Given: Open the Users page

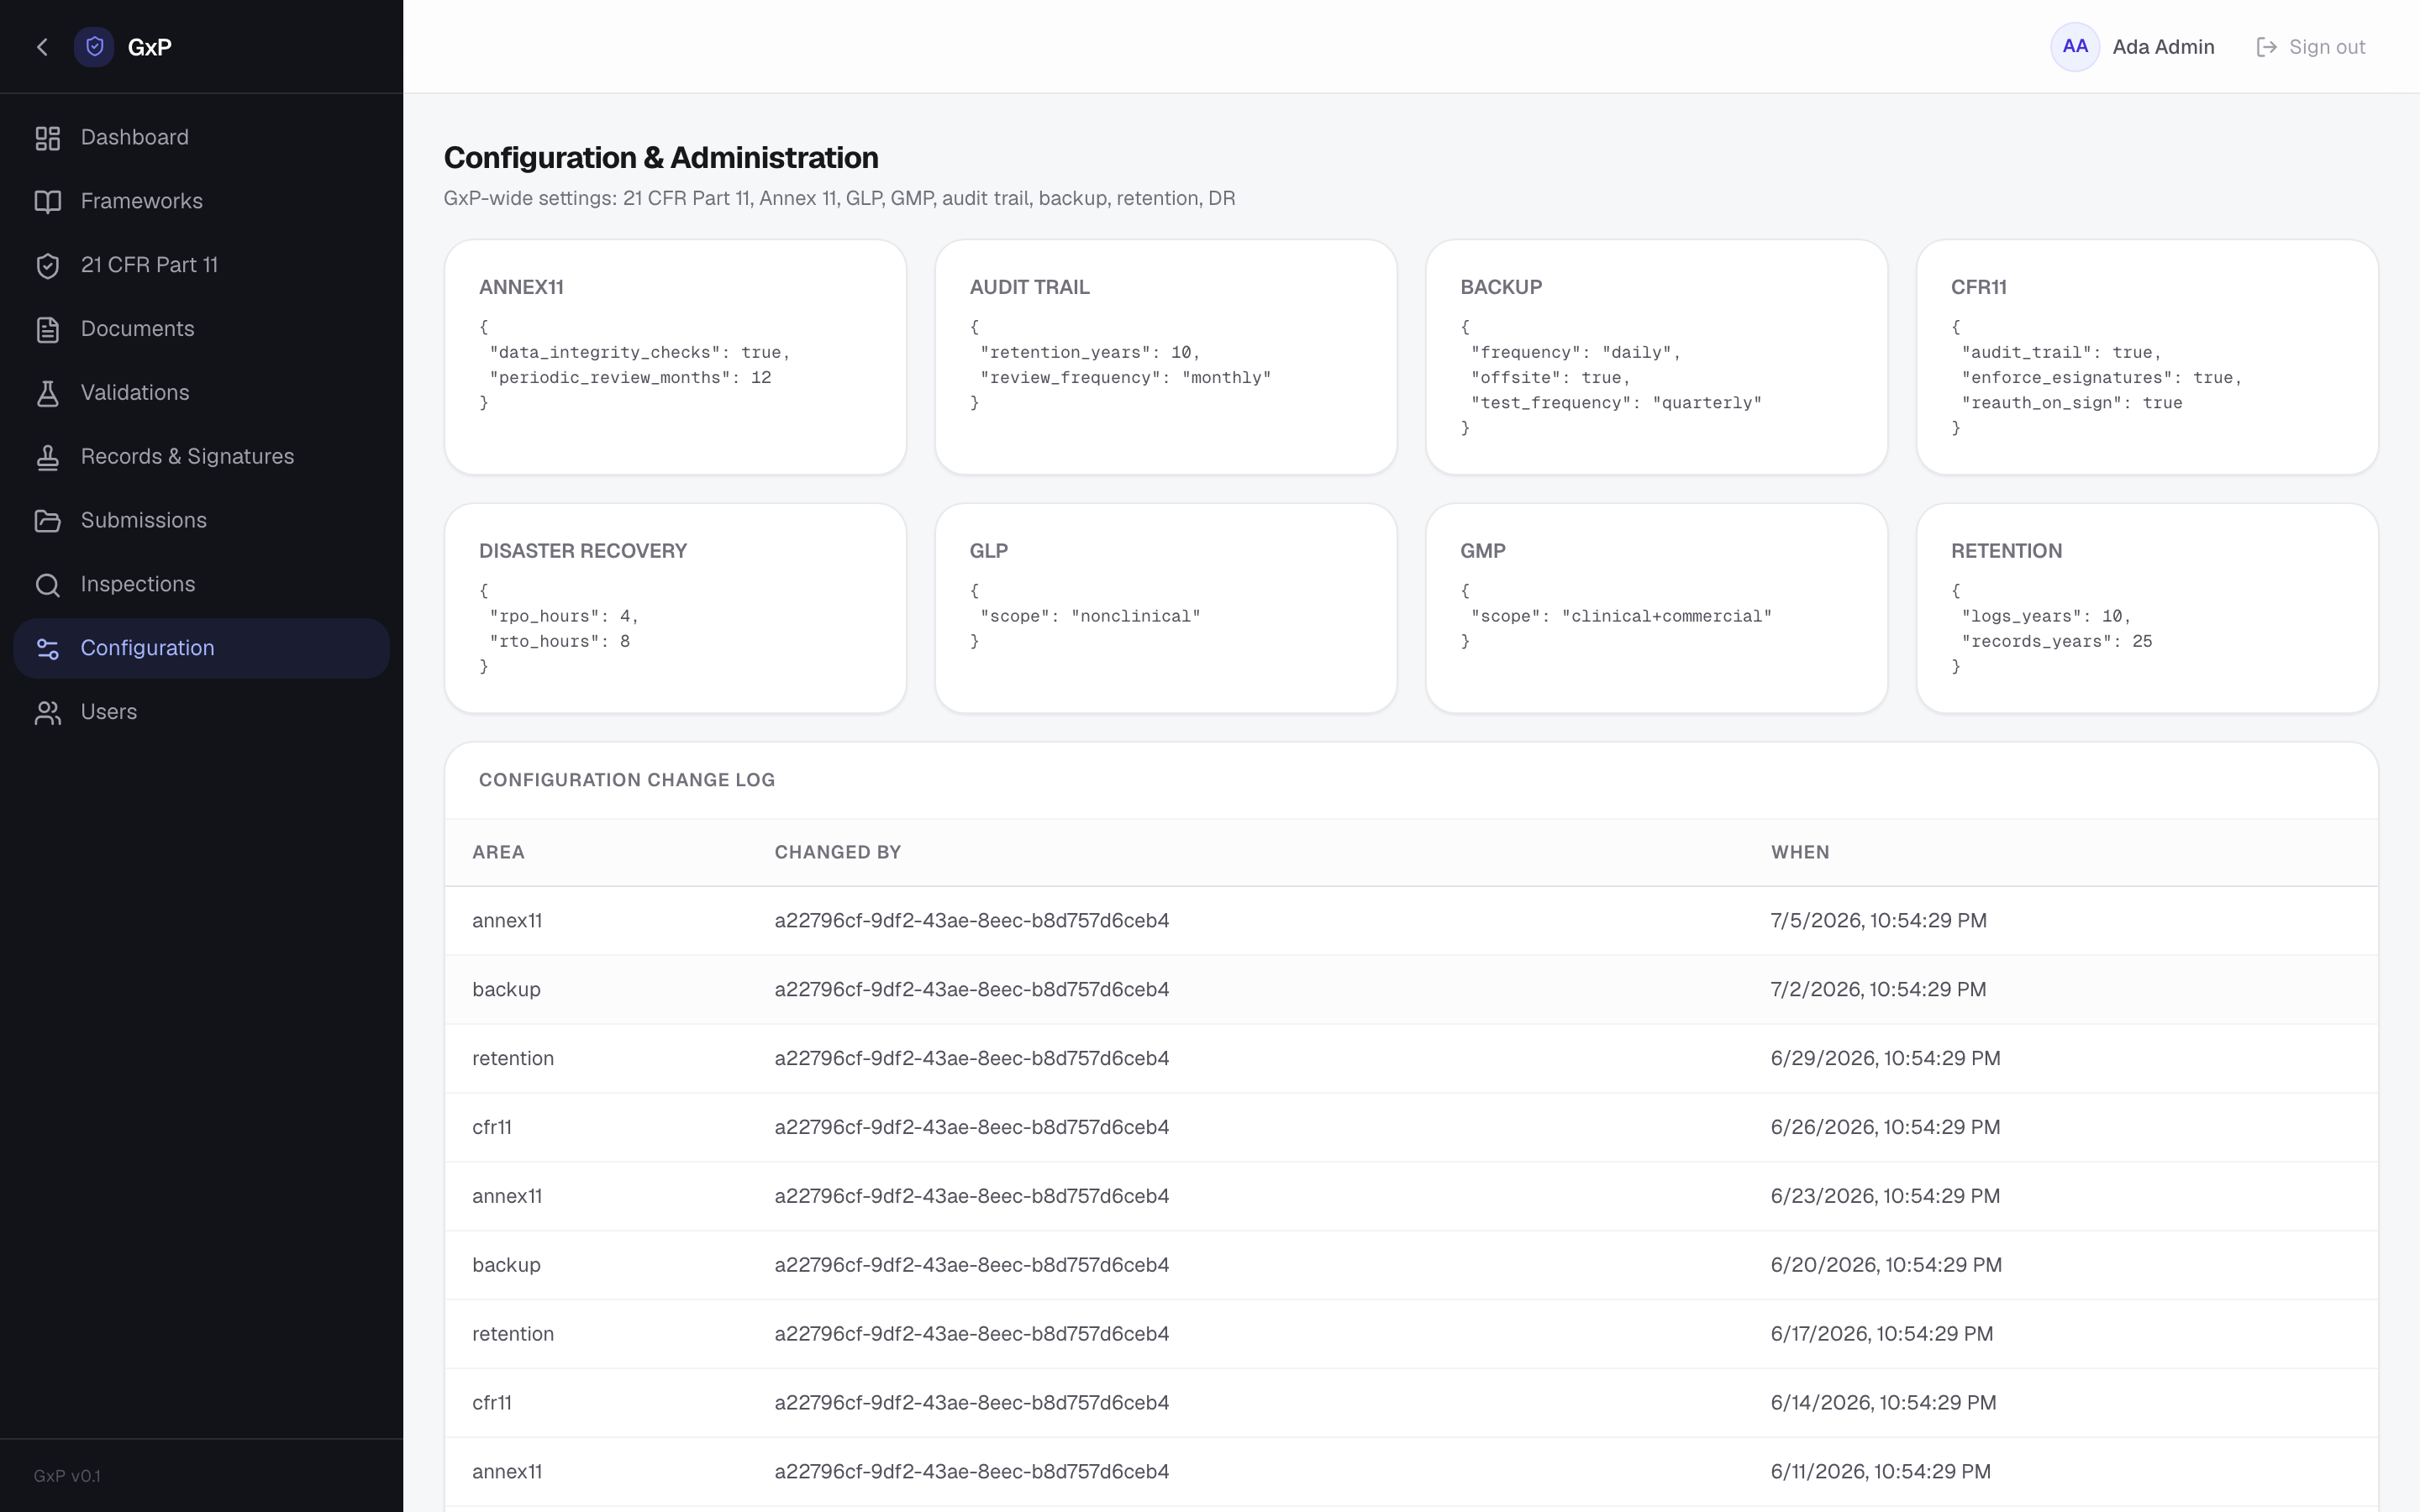Looking at the screenshot, I should [x=202, y=712].
